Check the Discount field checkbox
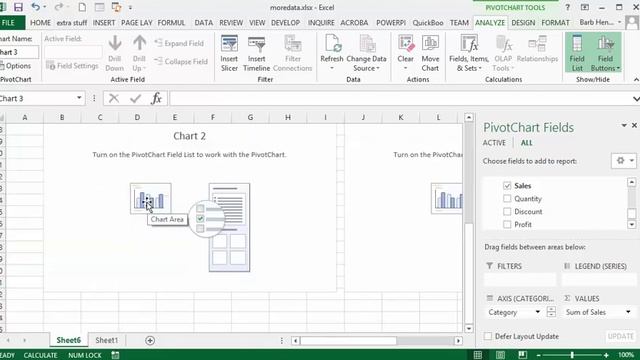The height and width of the screenshot is (360, 640). pos(507,212)
